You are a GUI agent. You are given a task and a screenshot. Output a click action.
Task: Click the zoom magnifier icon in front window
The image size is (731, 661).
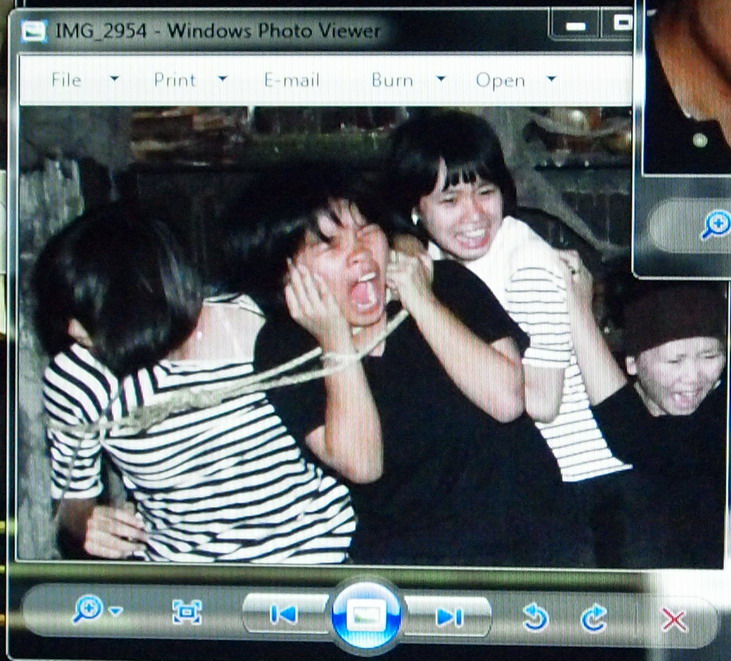[88, 608]
